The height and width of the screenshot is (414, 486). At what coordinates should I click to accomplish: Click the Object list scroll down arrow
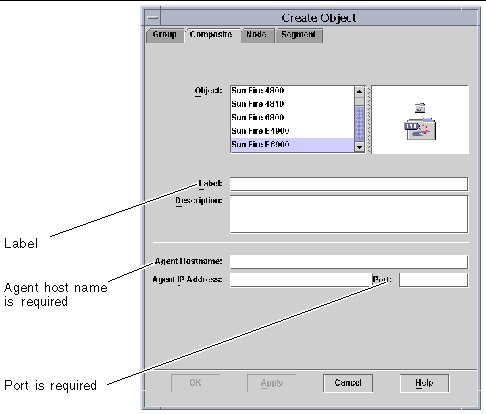[359, 147]
